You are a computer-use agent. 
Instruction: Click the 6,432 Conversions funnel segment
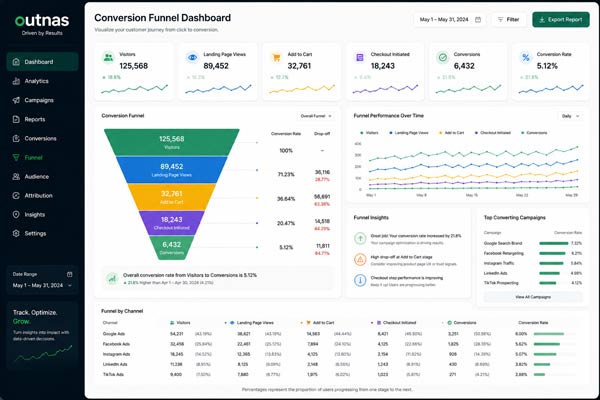[x=172, y=248]
